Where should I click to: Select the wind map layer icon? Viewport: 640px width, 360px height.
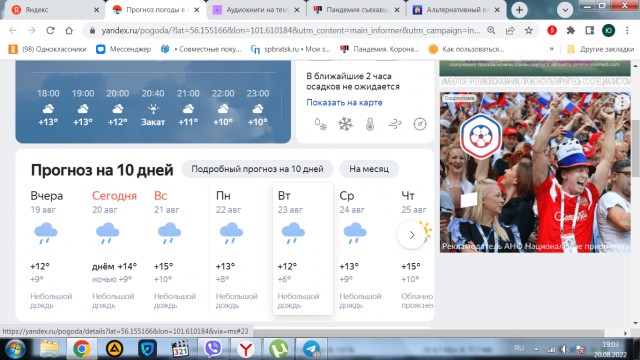pos(395,124)
